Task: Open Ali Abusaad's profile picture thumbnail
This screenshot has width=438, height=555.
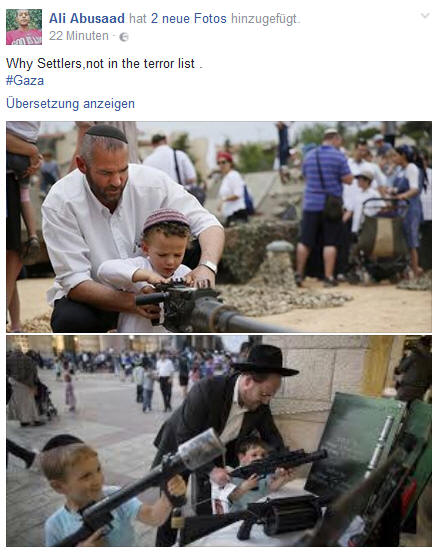Action: coord(24,27)
